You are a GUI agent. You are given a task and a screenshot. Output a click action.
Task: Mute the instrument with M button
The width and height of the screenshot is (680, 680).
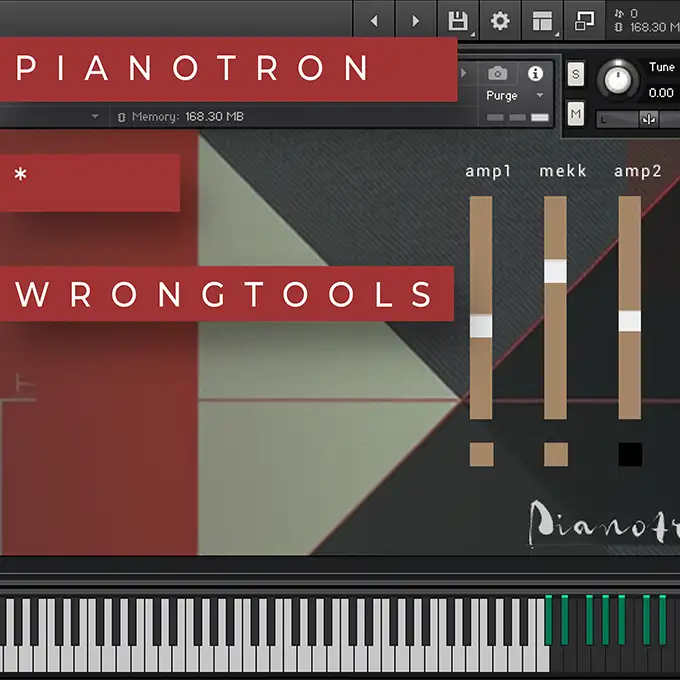tap(576, 114)
